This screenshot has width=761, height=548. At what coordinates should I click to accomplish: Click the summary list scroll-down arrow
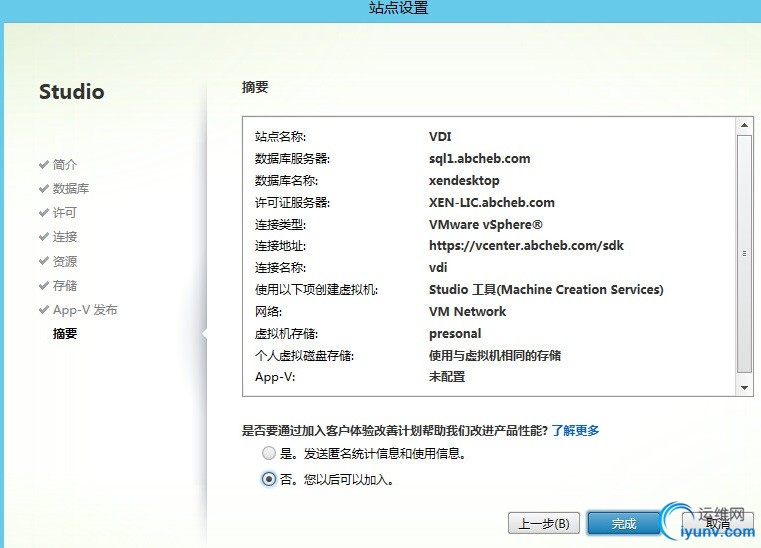(744, 387)
